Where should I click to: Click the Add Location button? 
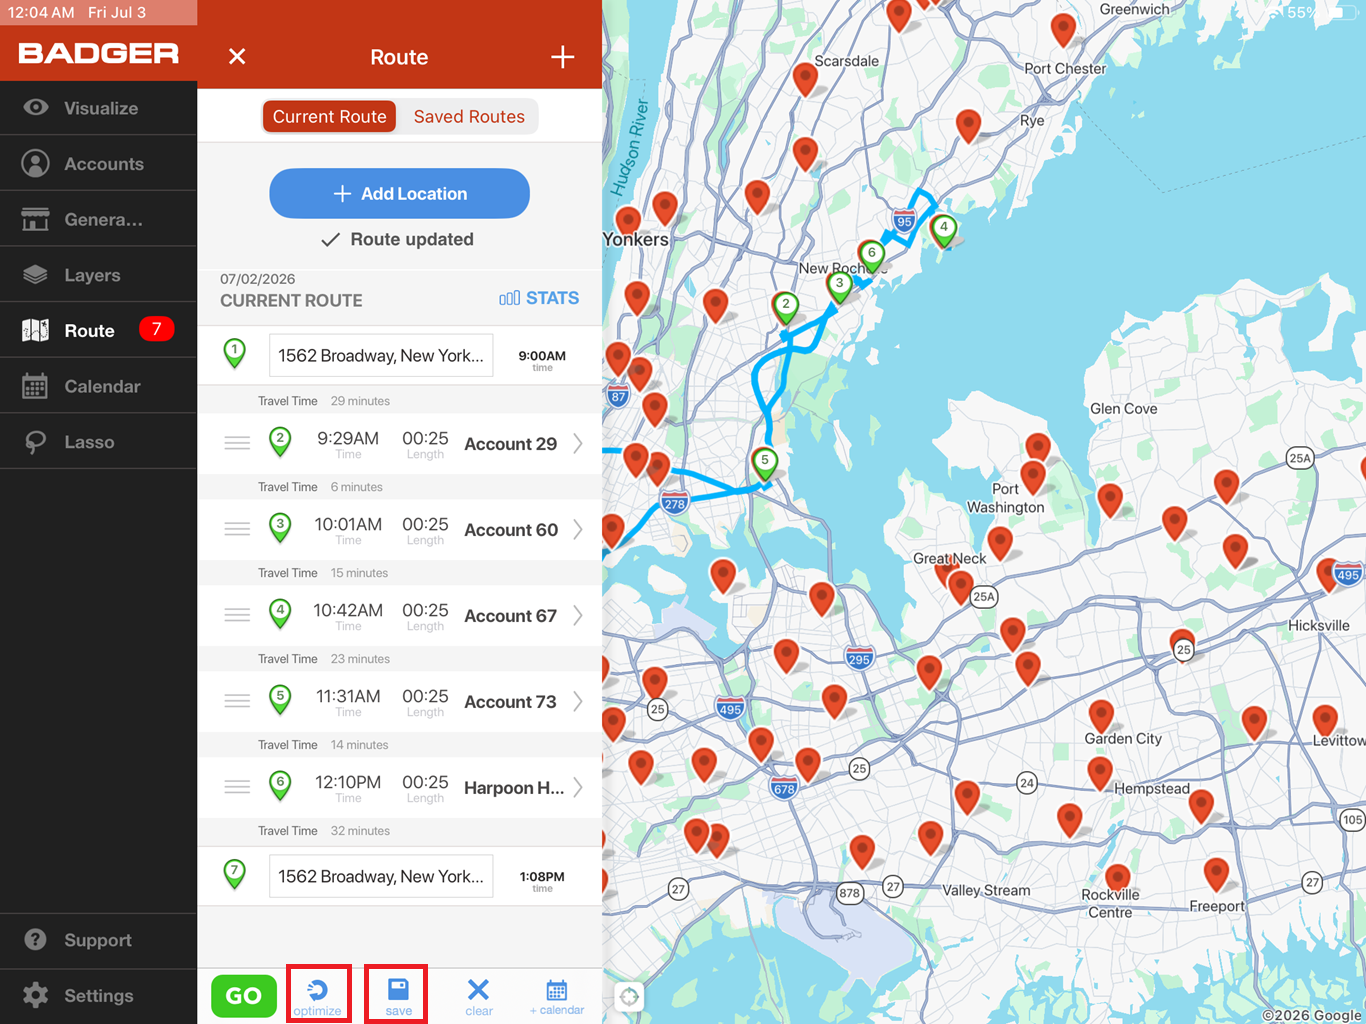(x=399, y=193)
